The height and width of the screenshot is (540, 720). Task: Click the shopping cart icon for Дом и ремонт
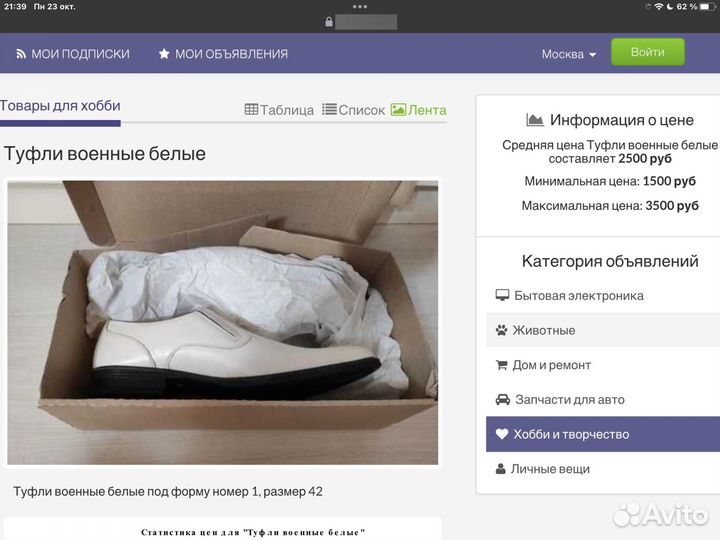501,365
